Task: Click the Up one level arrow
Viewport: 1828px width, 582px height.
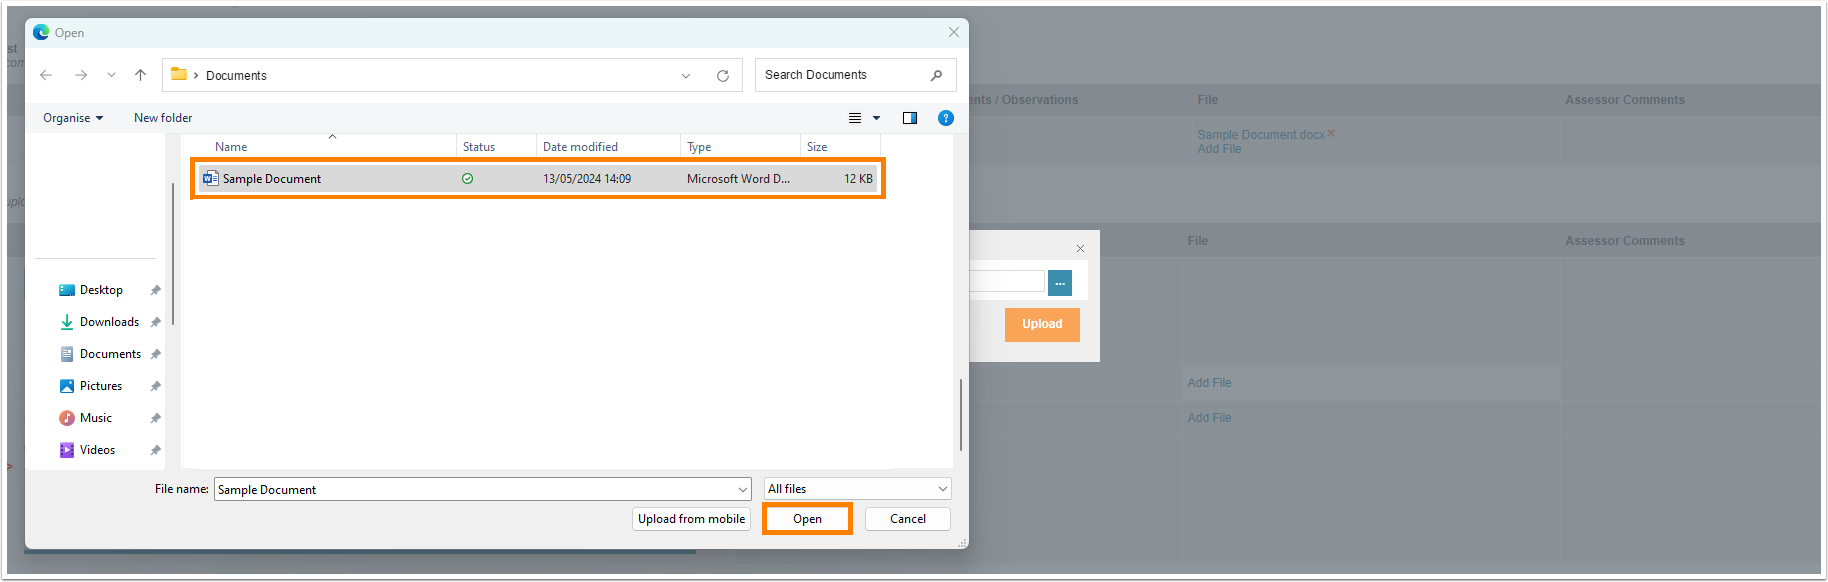Action: (140, 75)
